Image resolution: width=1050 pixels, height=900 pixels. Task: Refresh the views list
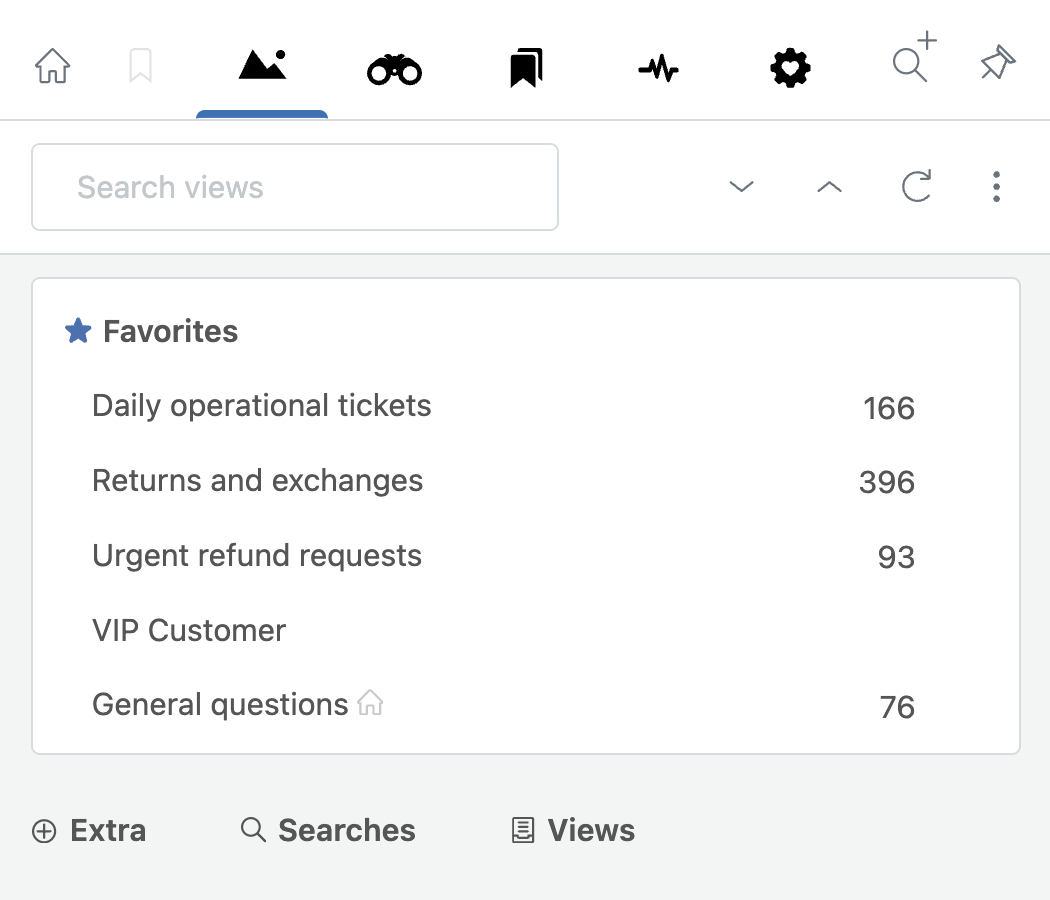(x=917, y=186)
